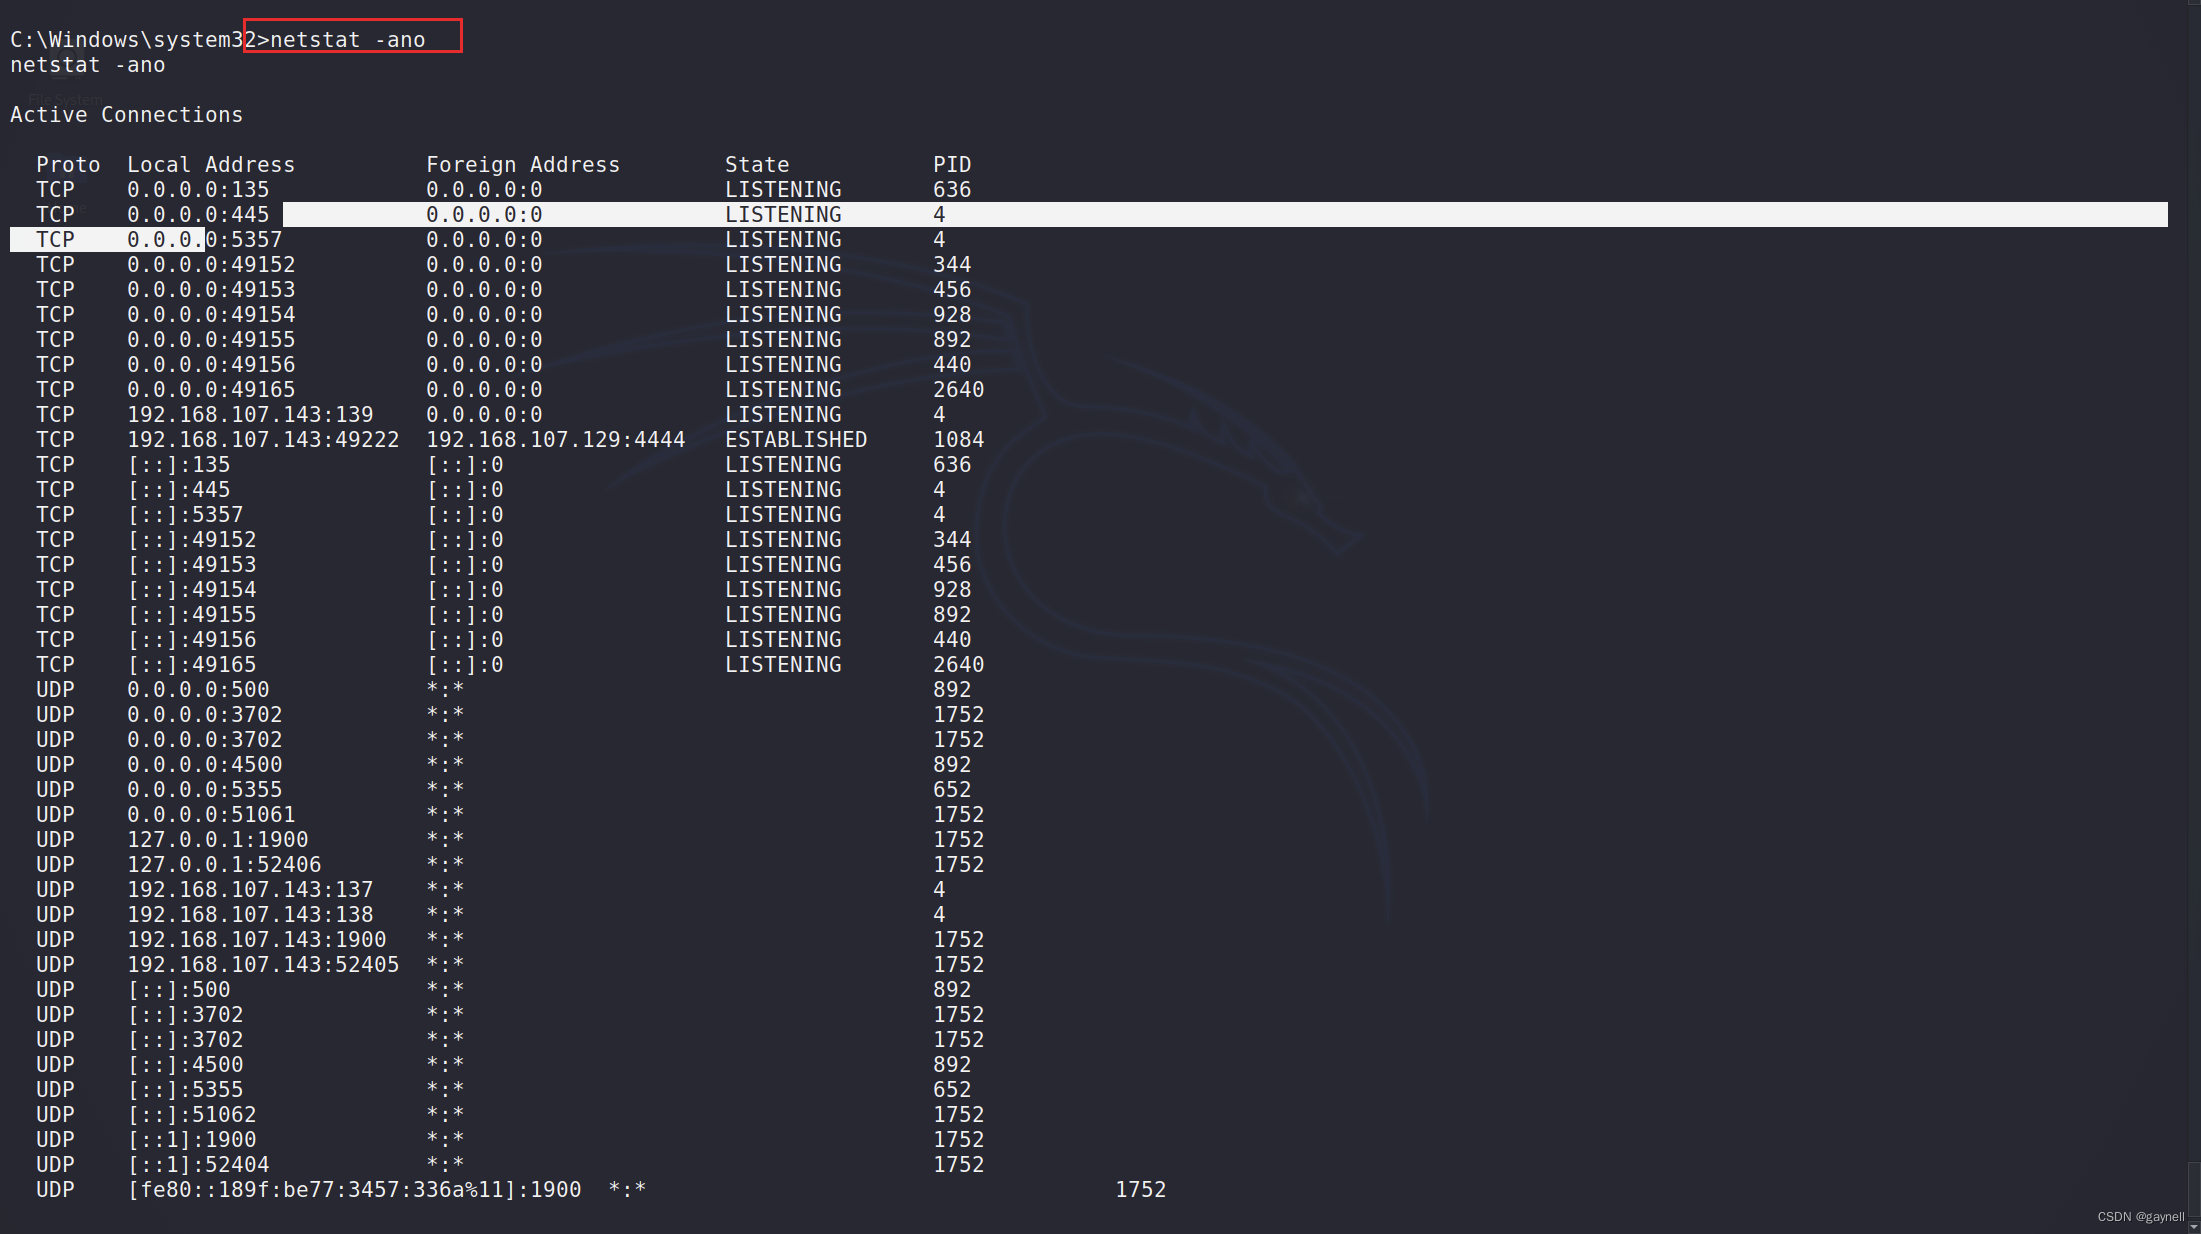Click UDP local address [::]:4500

(x=185, y=1065)
